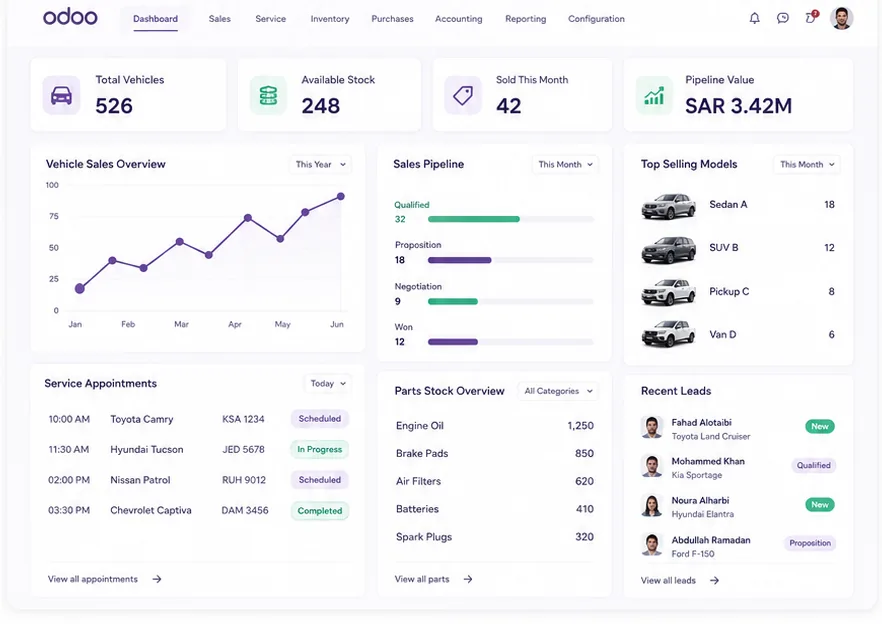Select Abdullah Ramadan's avatar
Image resolution: width=882 pixels, height=624 pixels.
(x=652, y=545)
